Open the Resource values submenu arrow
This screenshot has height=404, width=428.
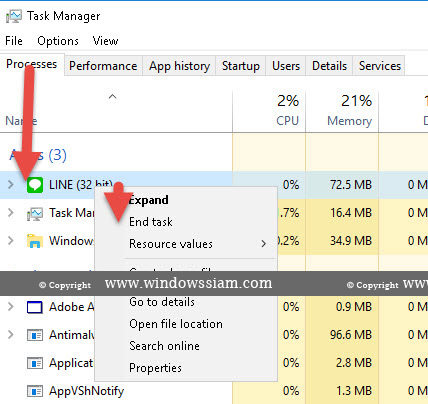pos(264,244)
